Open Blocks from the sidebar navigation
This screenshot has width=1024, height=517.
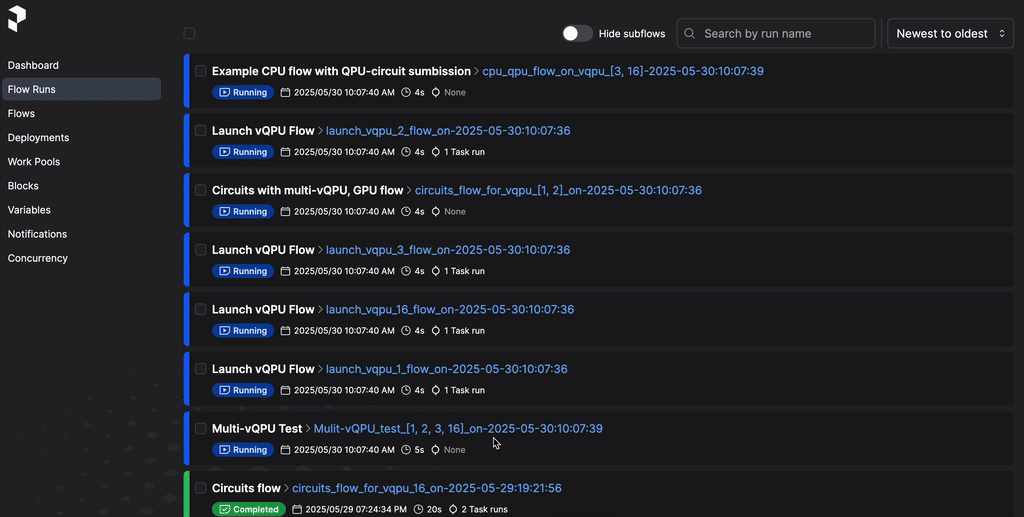click(23, 186)
